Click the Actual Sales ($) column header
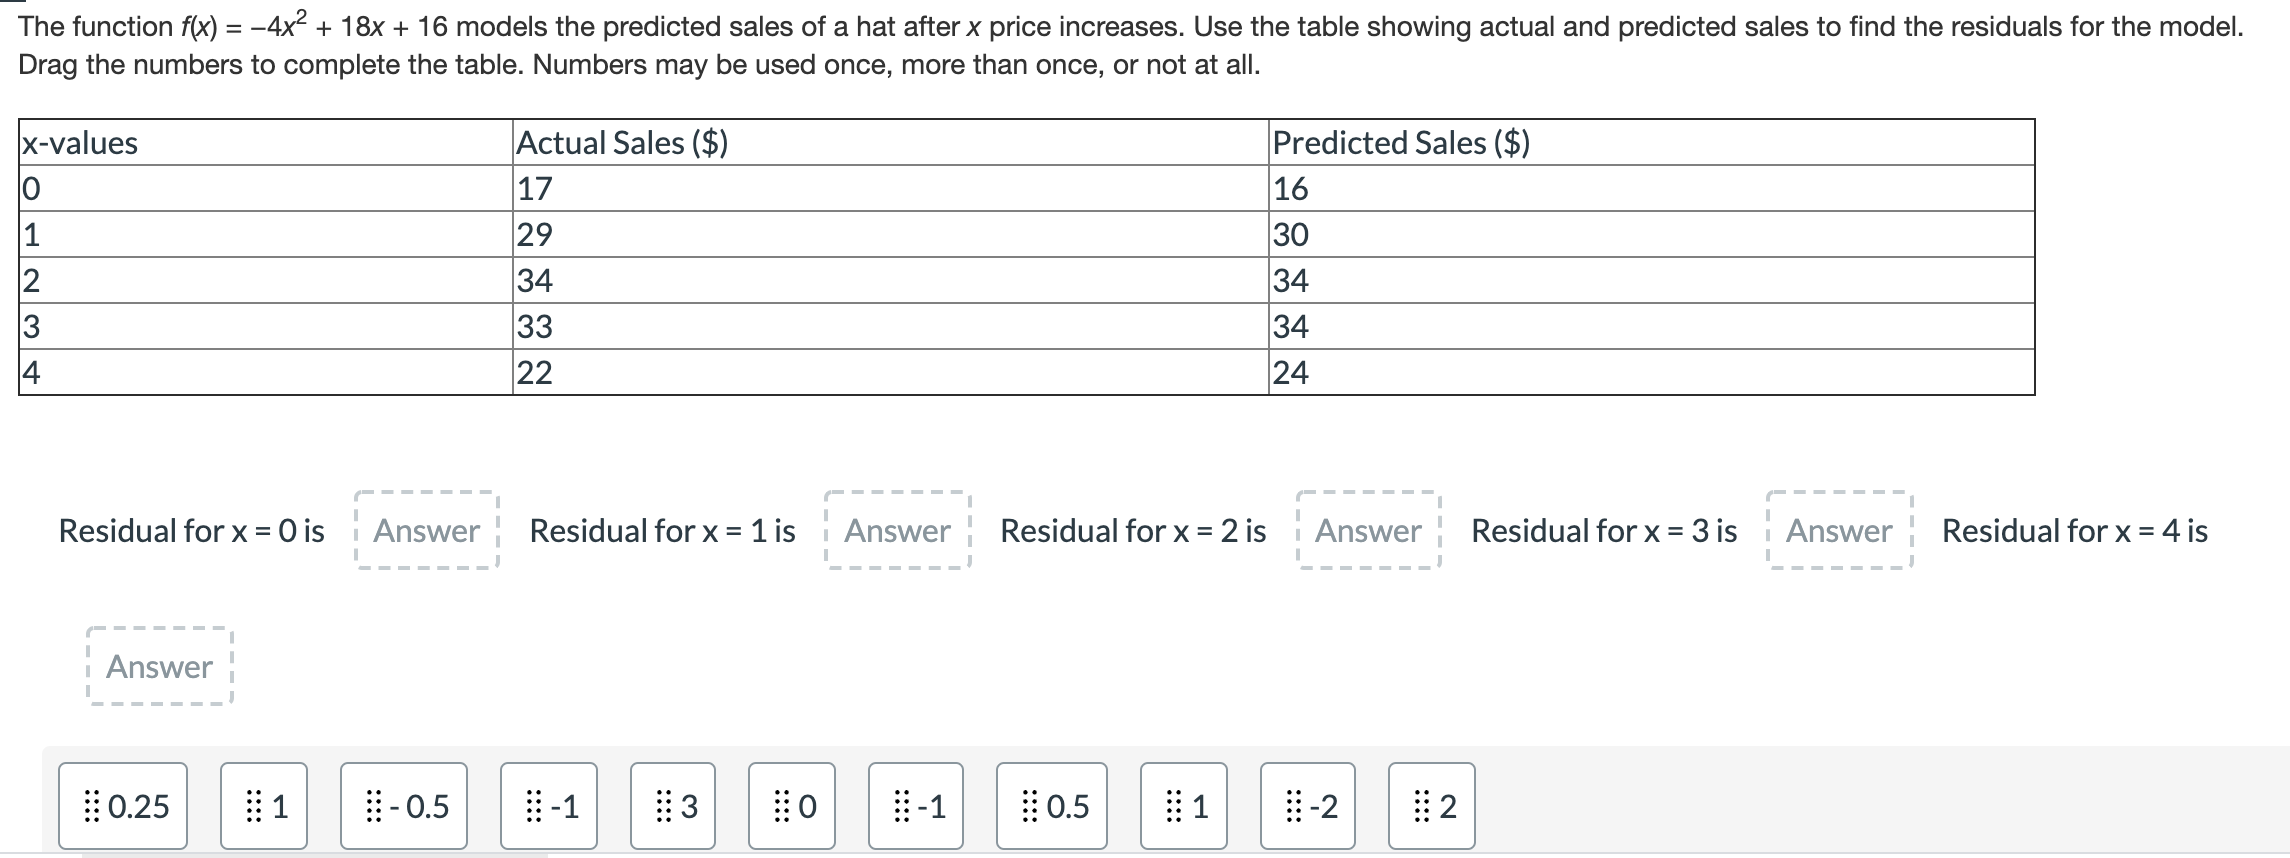The width and height of the screenshot is (2290, 858). (x=622, y=143)
